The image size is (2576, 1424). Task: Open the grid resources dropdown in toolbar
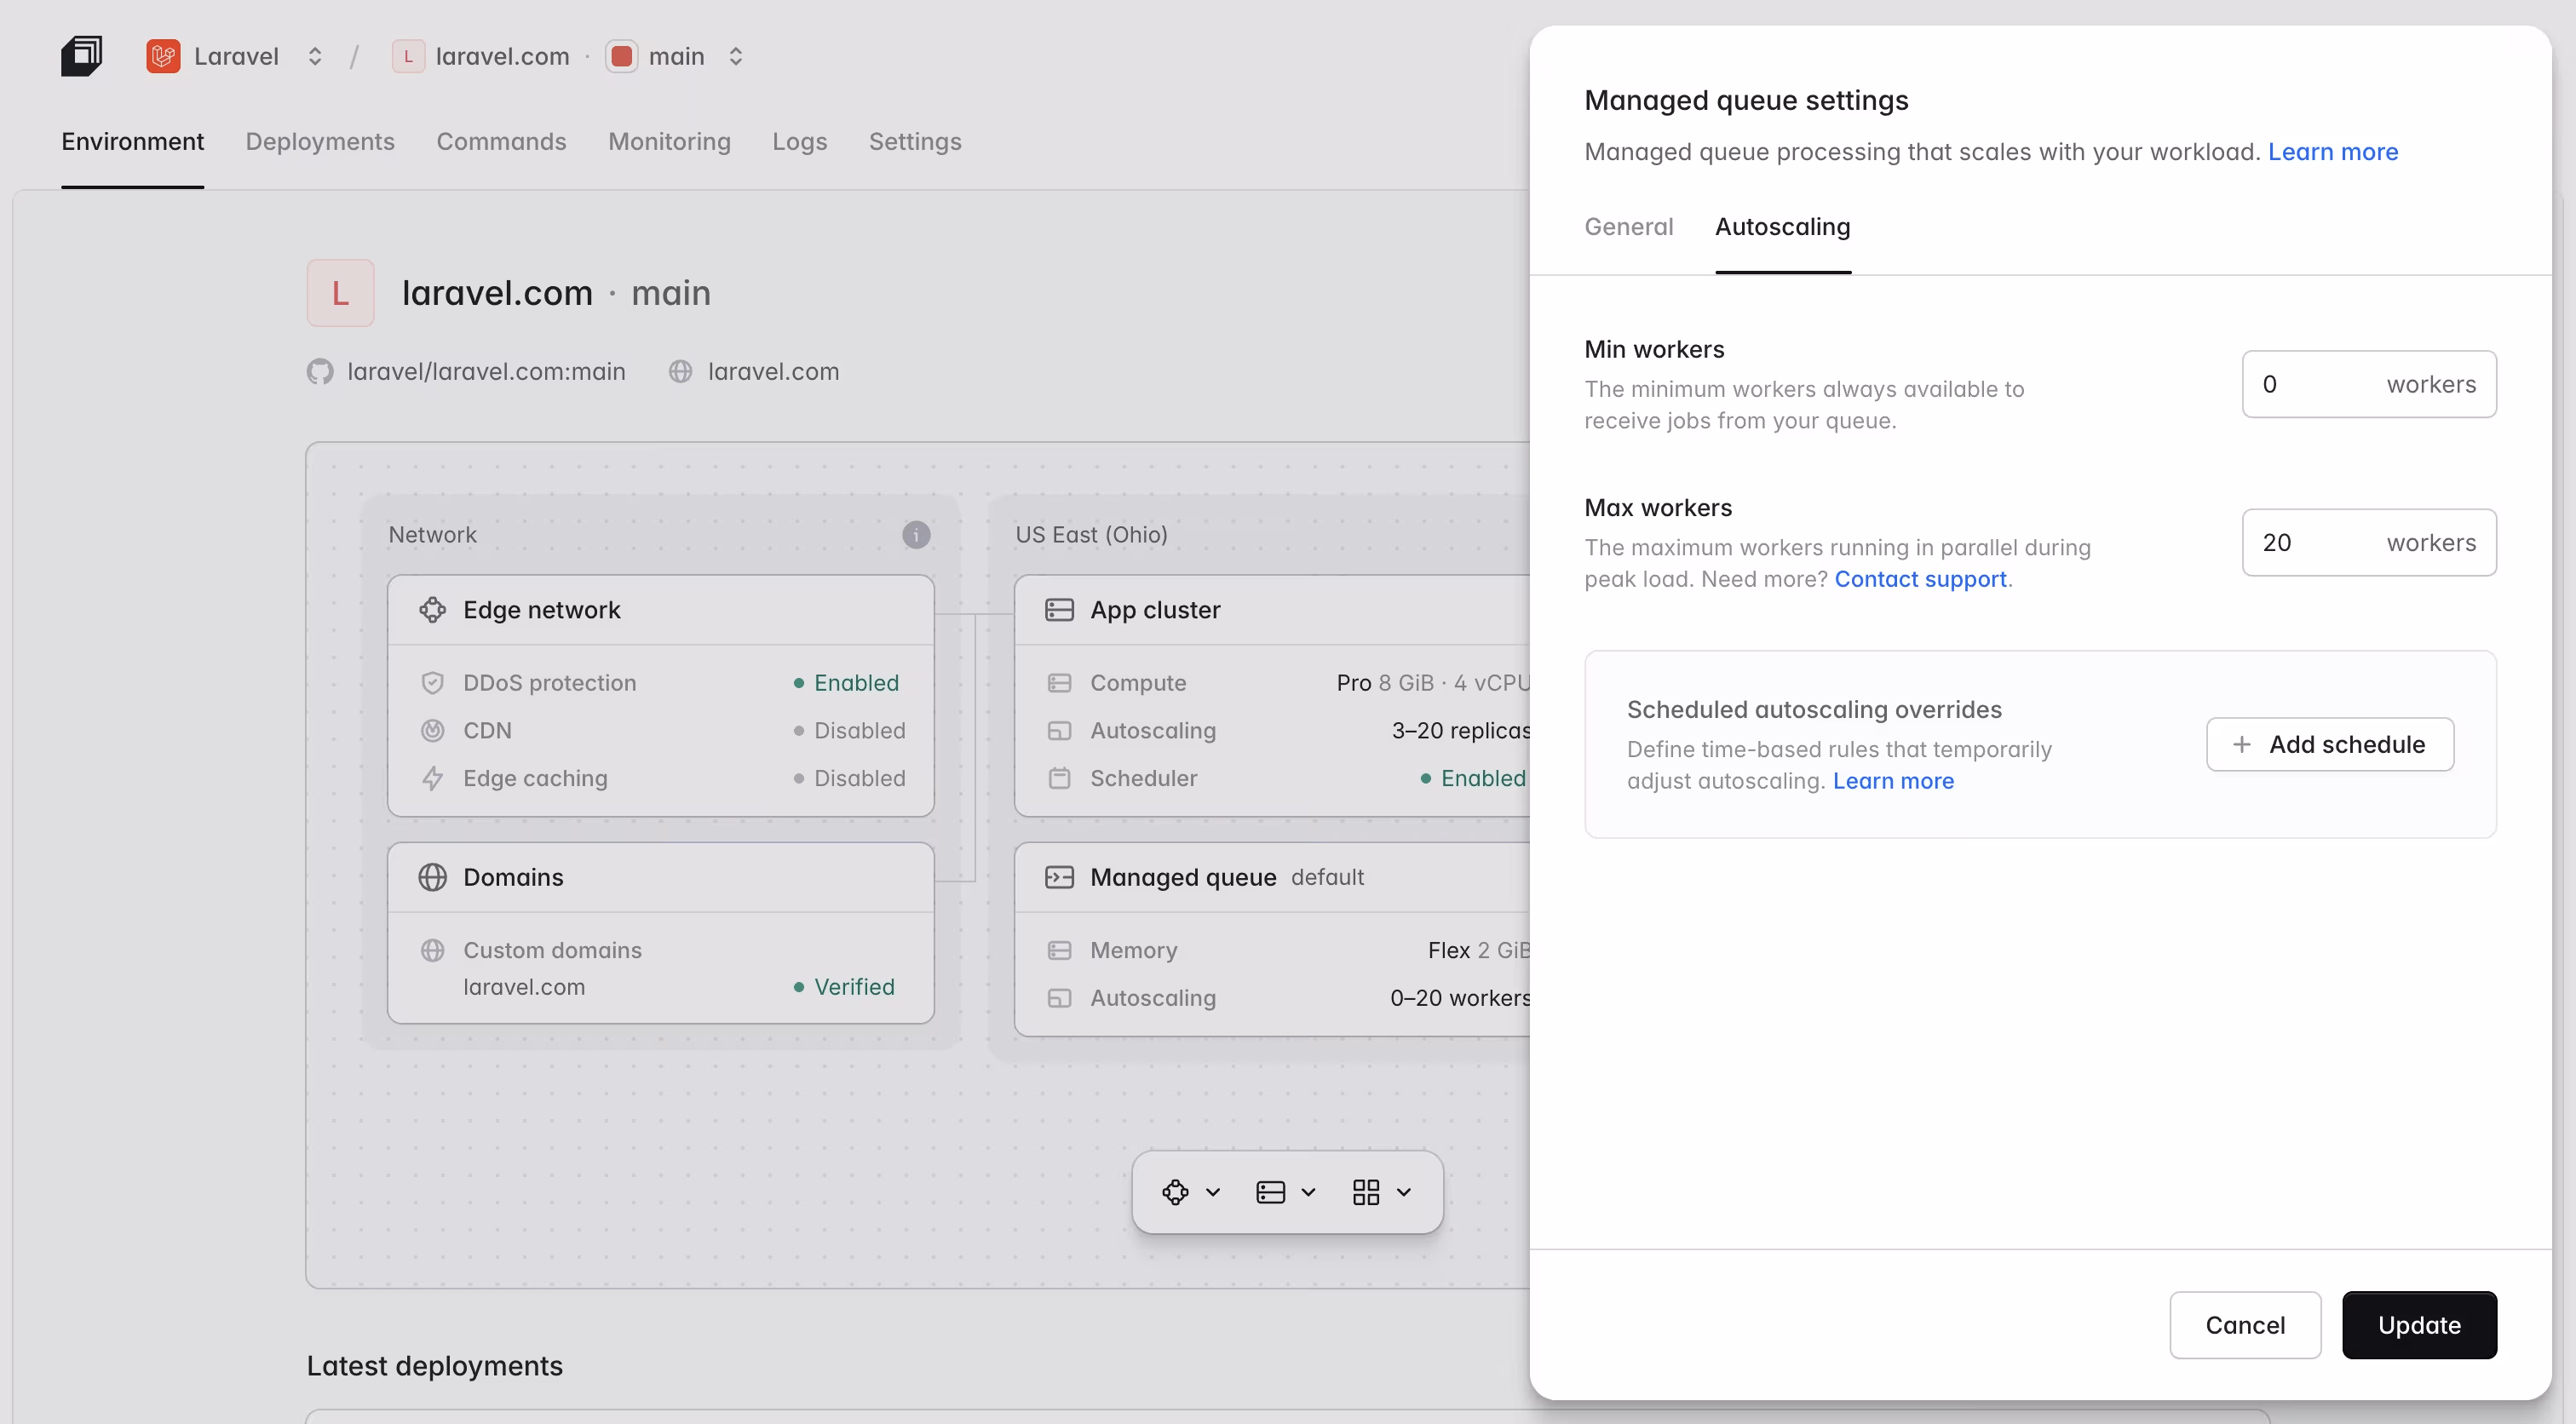(x=1382, y=1192)
